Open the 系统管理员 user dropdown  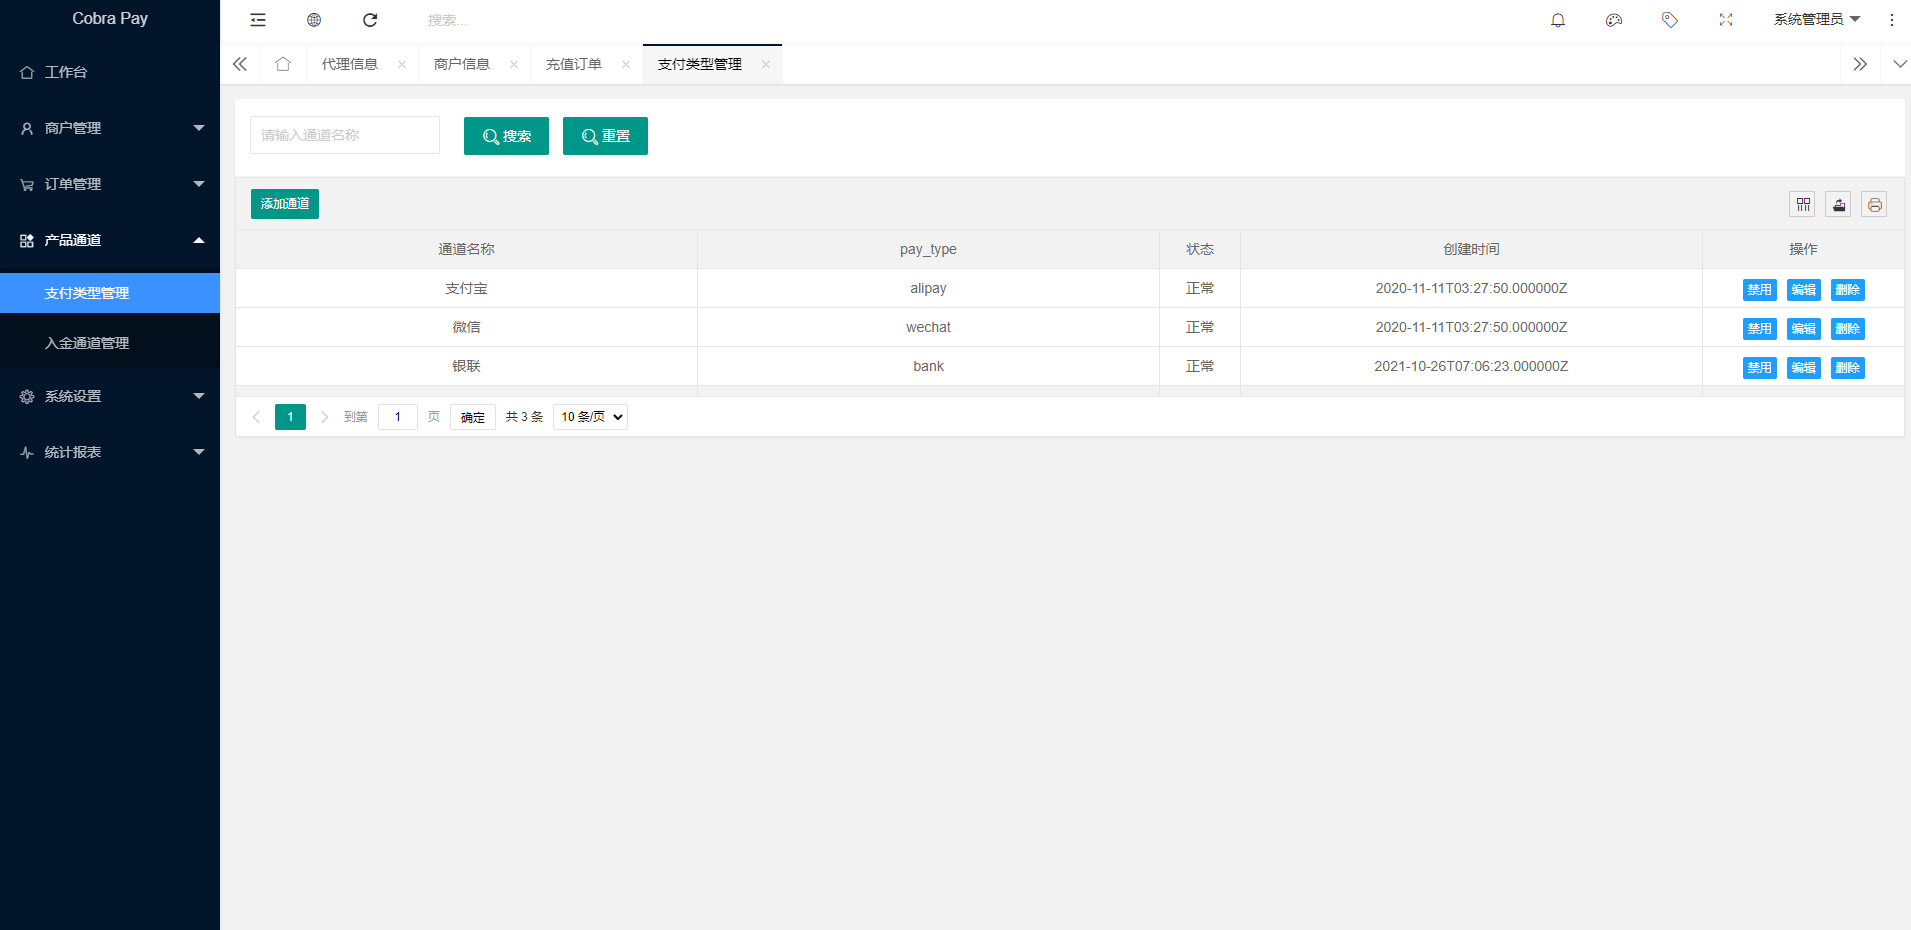point(1816,20)
